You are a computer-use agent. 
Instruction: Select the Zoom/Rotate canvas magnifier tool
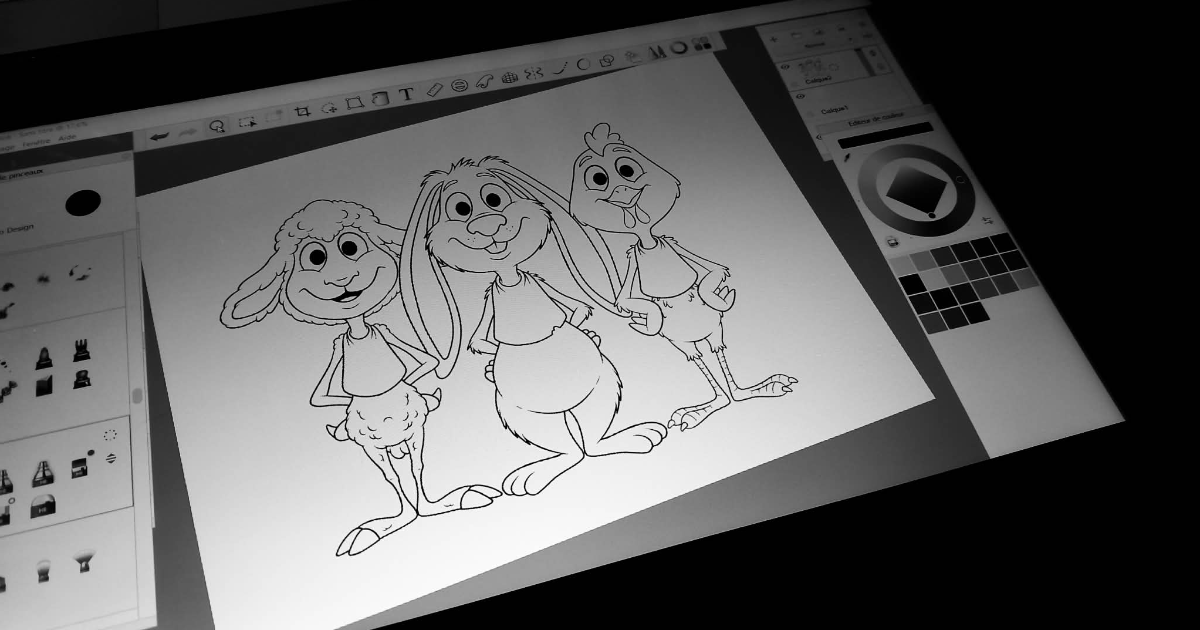(x=216, y=126)
